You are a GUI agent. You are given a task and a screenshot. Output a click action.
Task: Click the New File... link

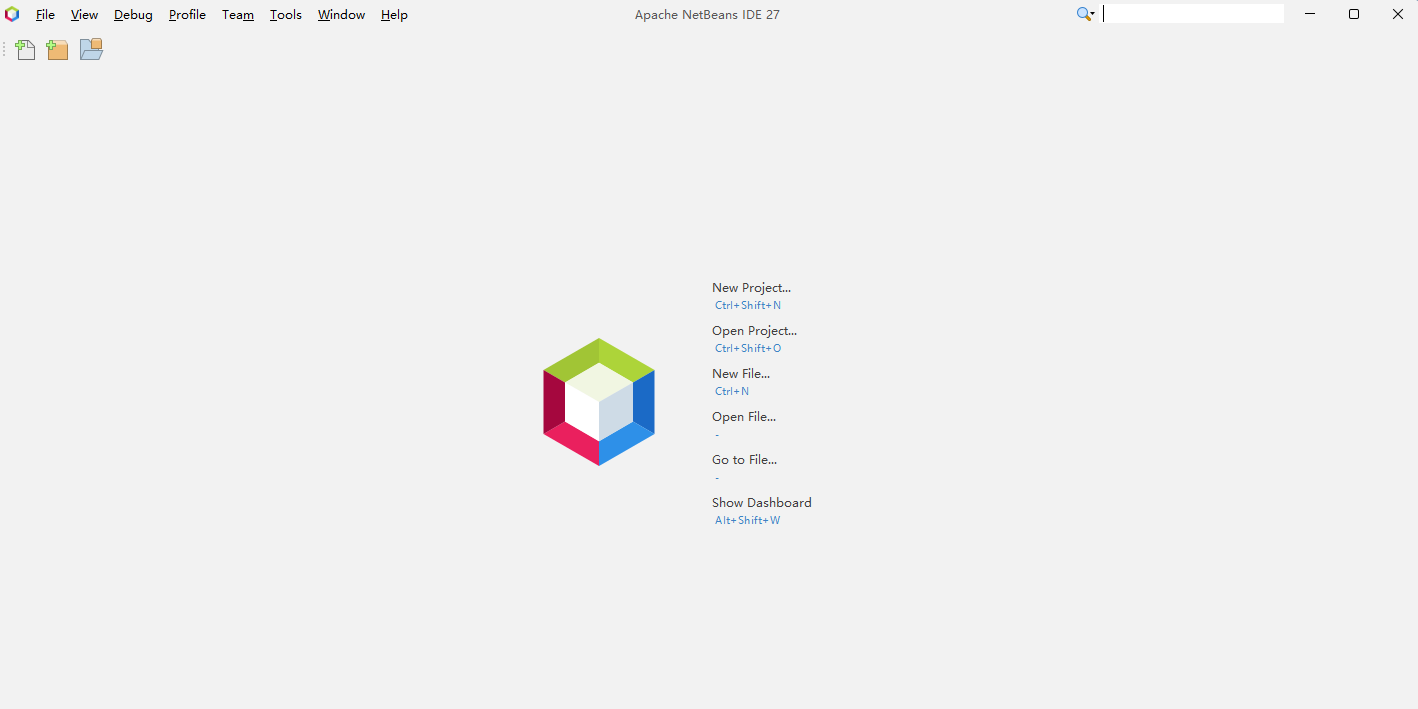coord(741,373)
